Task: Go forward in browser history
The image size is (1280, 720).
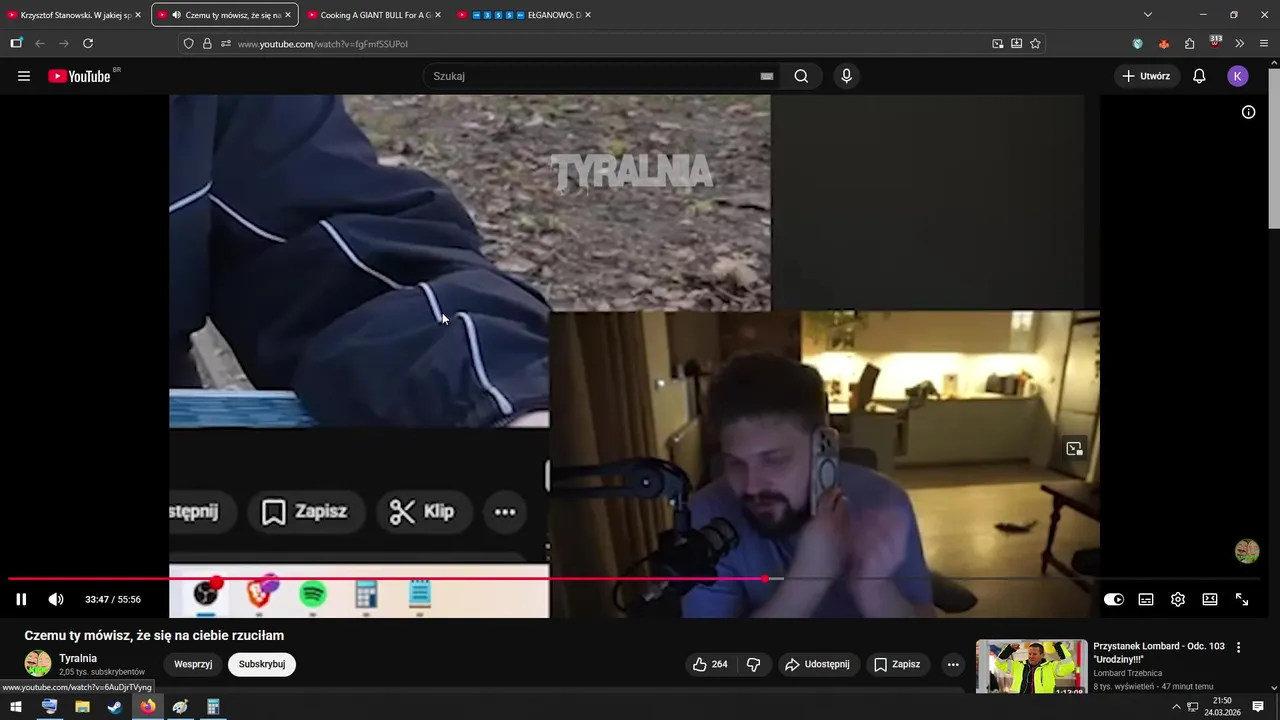Action: pyautogui.click(x=64, y=43)
